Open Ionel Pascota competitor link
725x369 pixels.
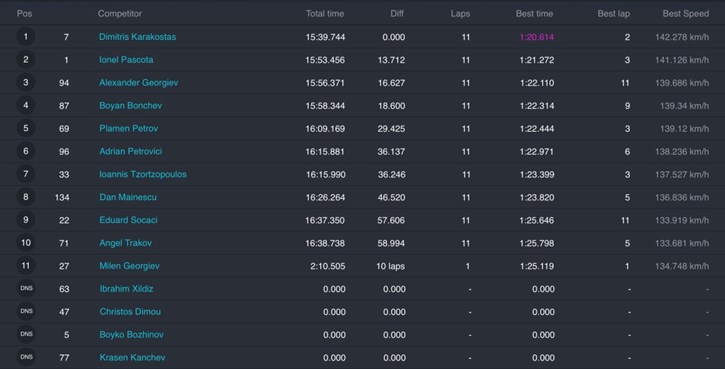[126, 60]
